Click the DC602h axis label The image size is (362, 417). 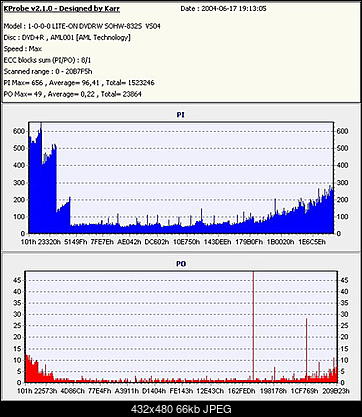coord(156,242)
